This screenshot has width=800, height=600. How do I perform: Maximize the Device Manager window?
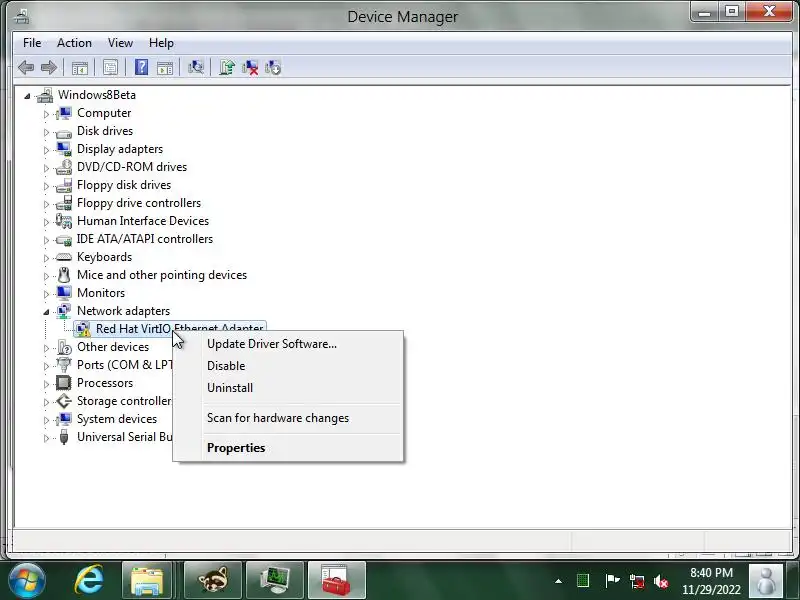(x=732, y=11)
